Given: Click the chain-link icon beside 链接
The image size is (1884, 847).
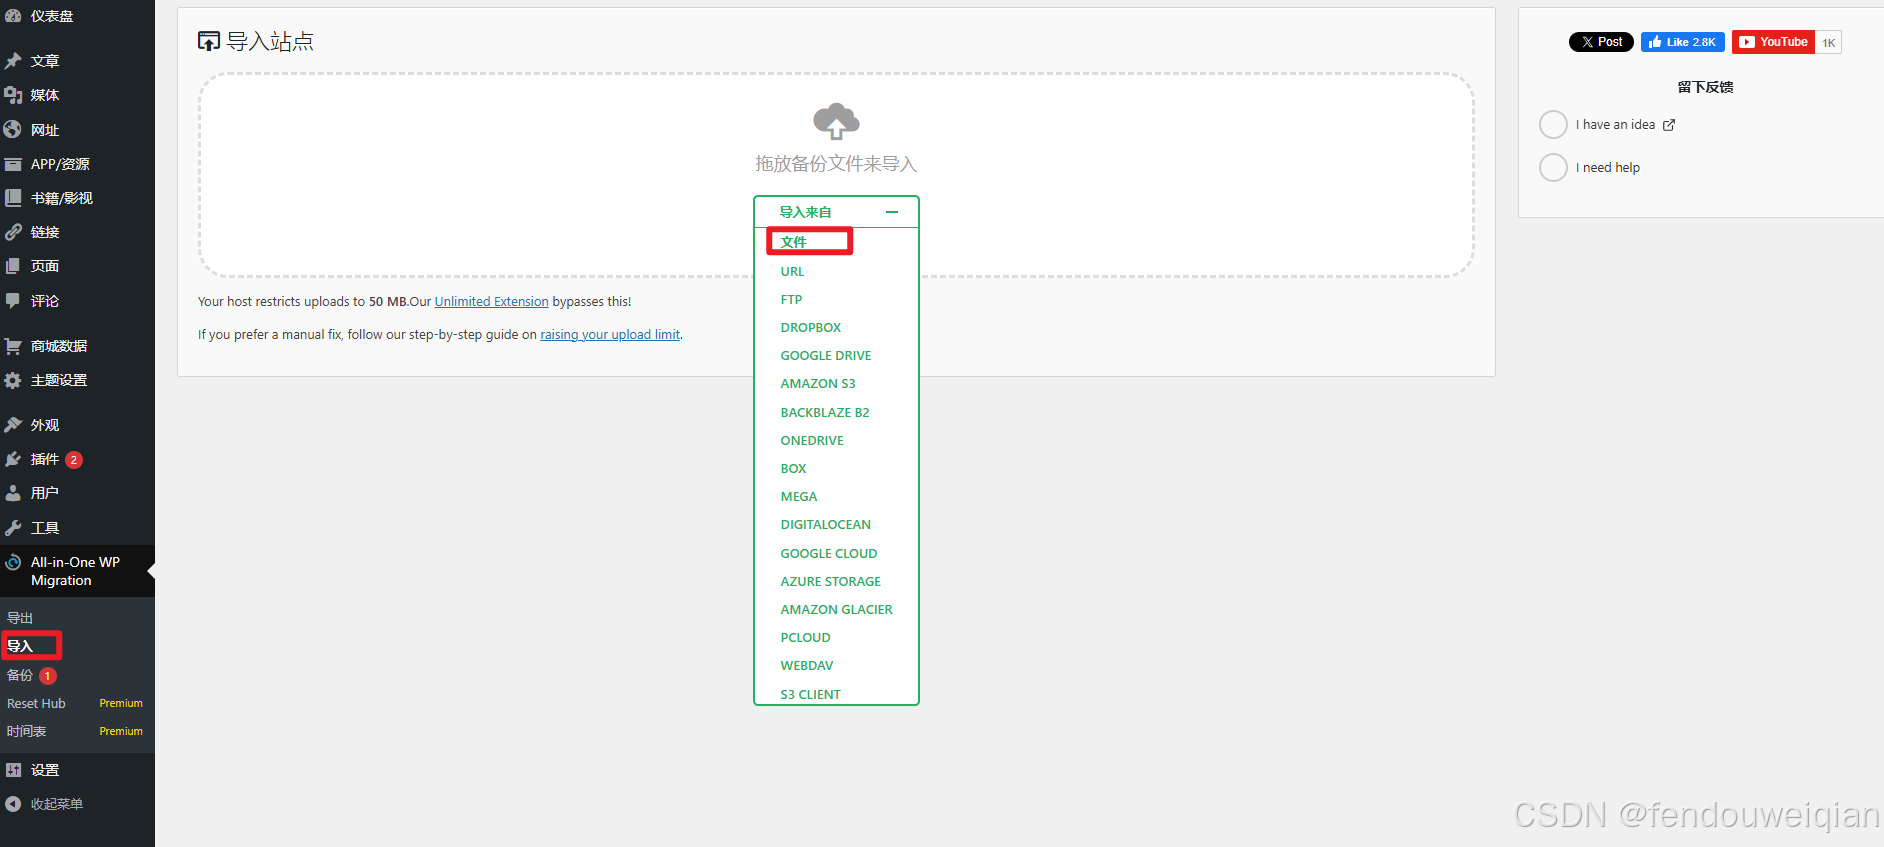Looking at the screenshot, I should tap(13, 232).
